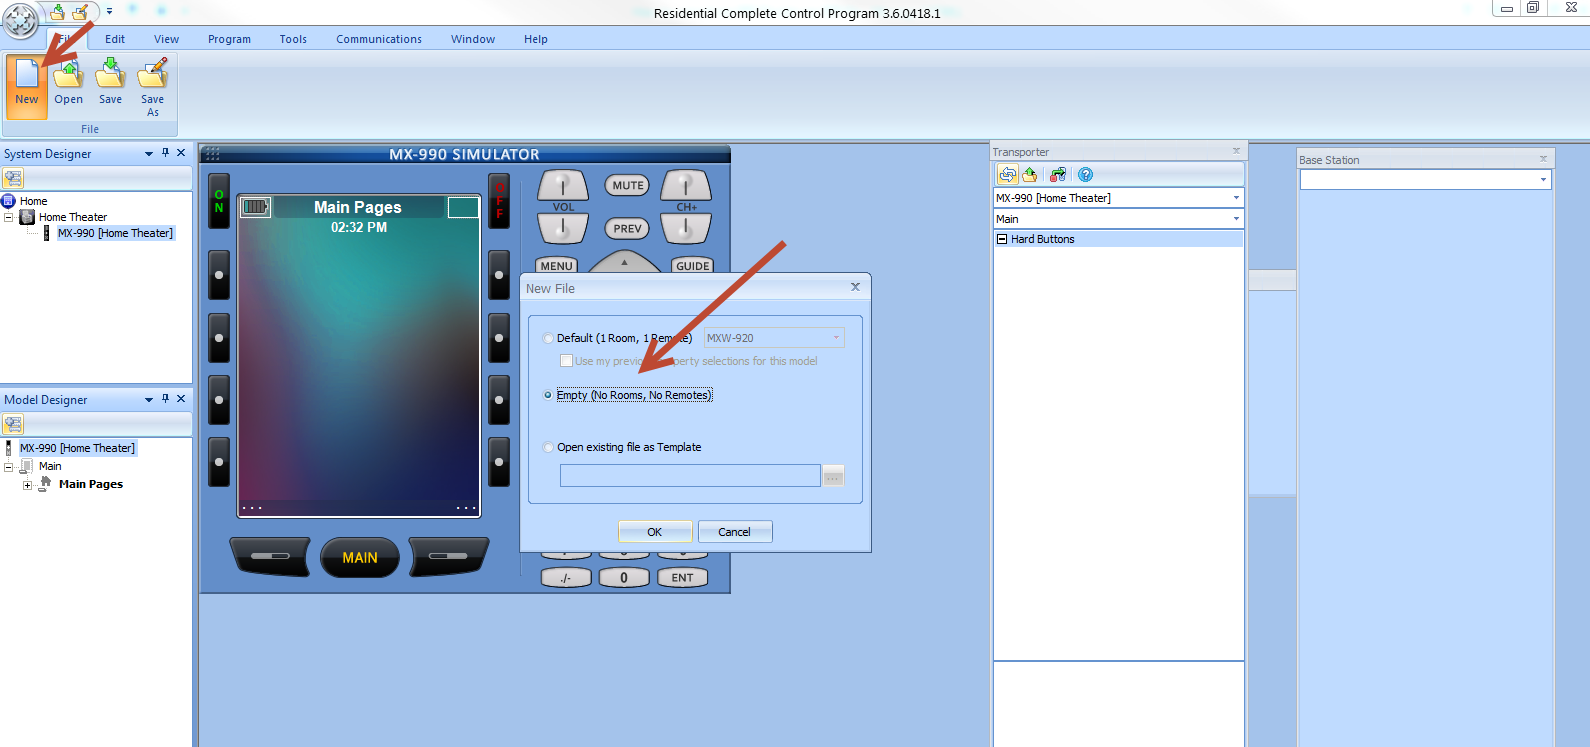The height and width of the screenshot is (747, 1590).
Task: Close the System Designer panel
Action: [x=181, y=153]
